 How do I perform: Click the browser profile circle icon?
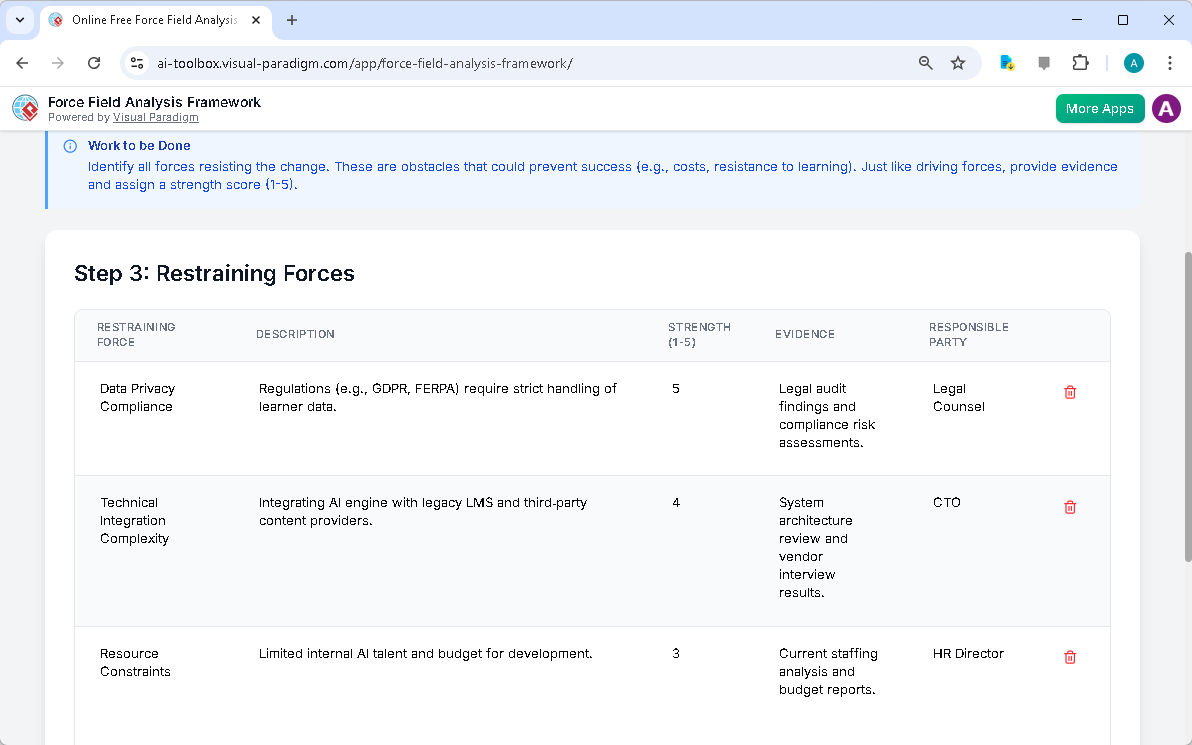point(1133,62)
